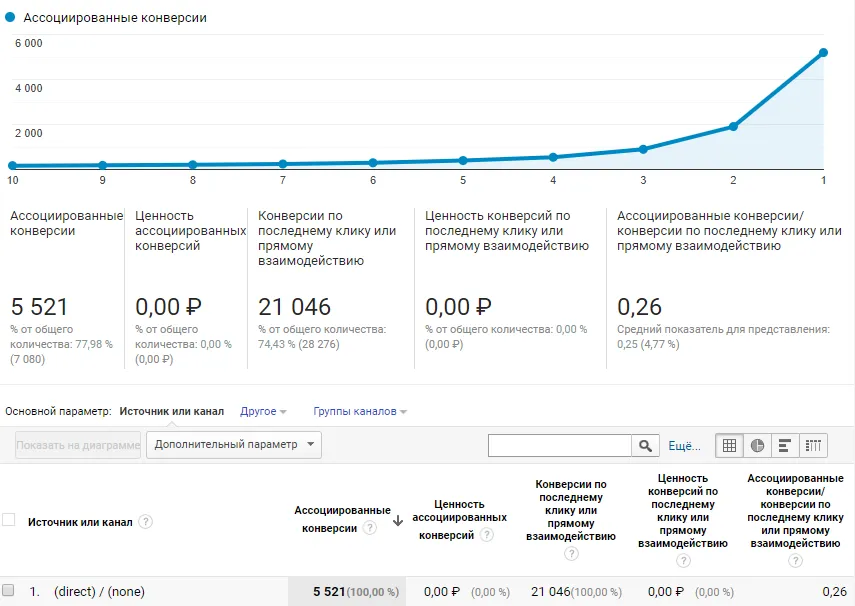Expand the 'Другое' parameter dropdown
Image resolution: width=855 pixels, height=606 pixels.
(x=263, y=411)
